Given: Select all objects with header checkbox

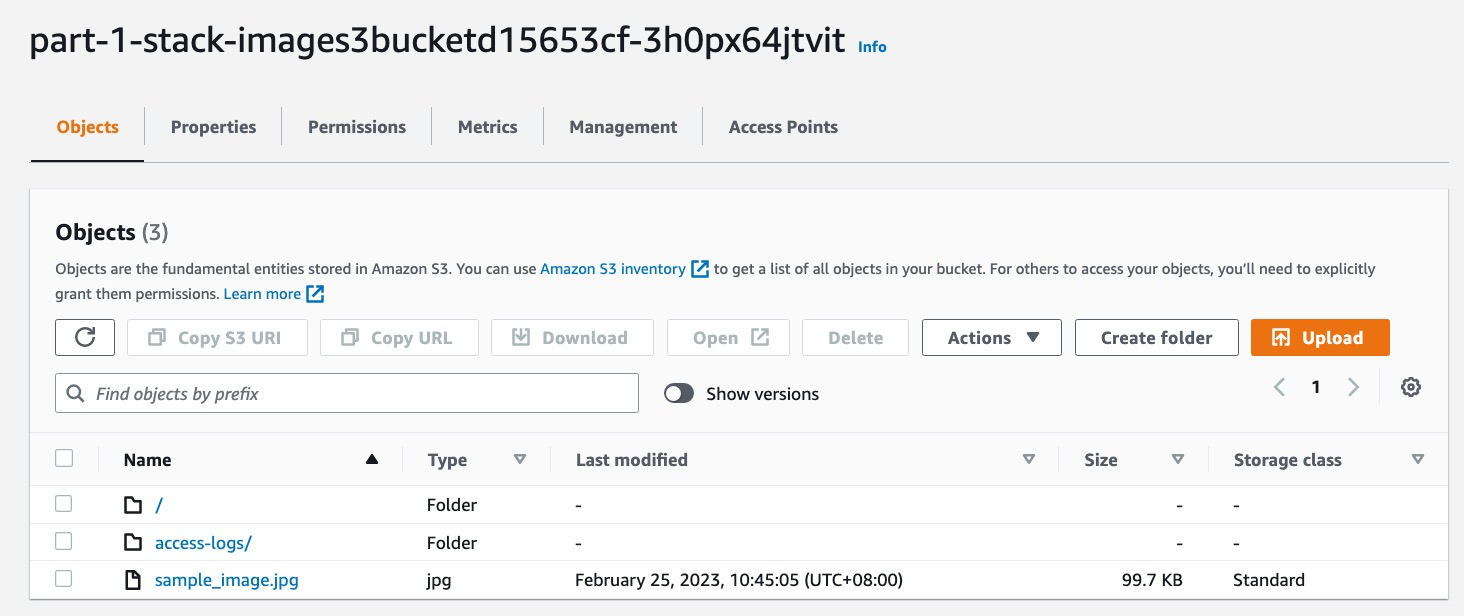Looking at the screenshot, I should click(x=64, y=459).
